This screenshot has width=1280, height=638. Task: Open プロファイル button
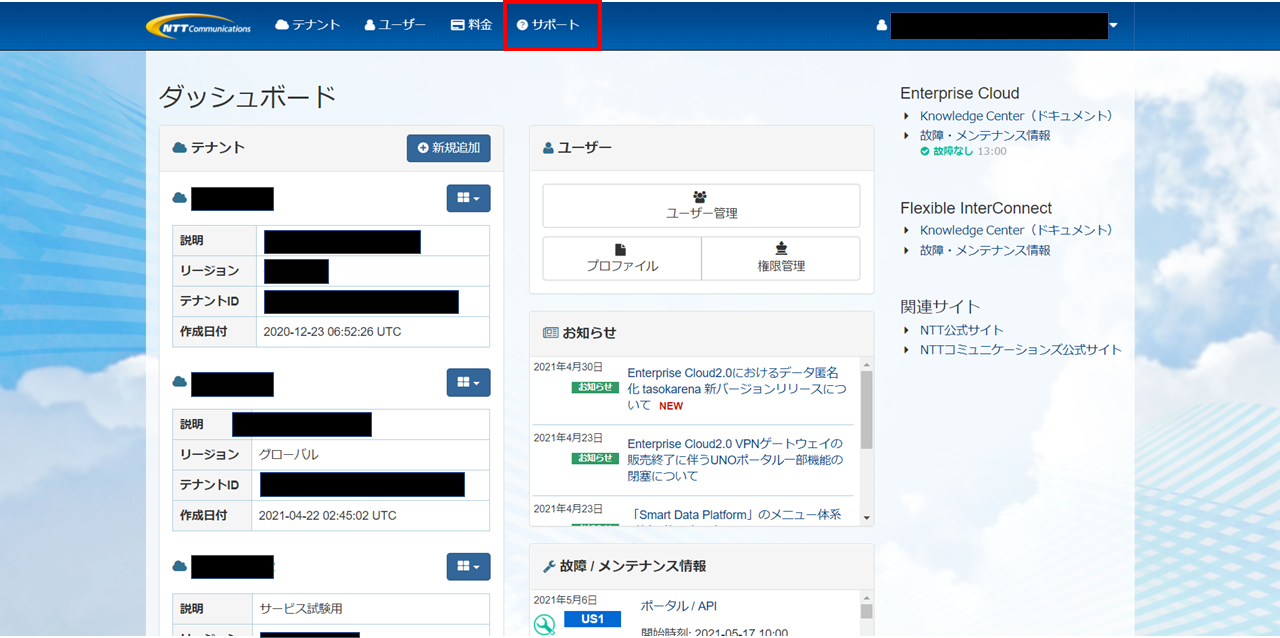(622, 258)
